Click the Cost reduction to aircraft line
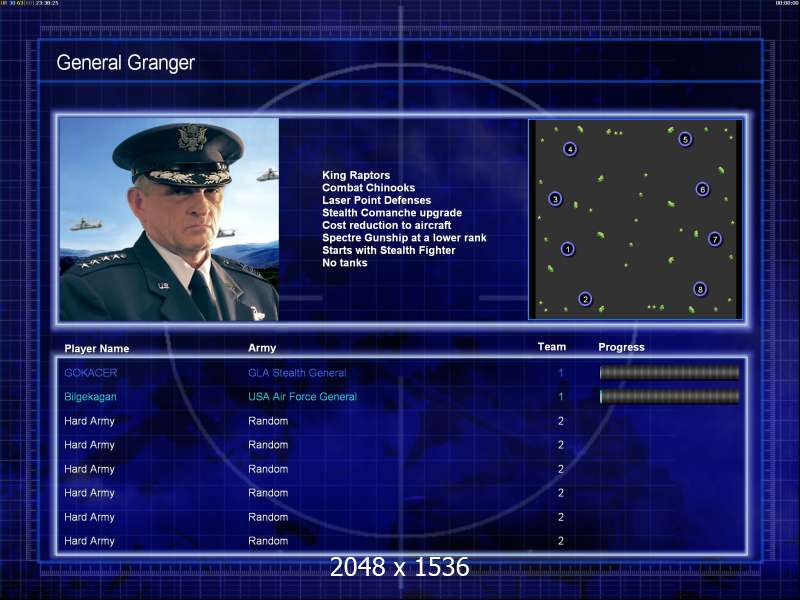800x600 pixels. coord(387,225)
